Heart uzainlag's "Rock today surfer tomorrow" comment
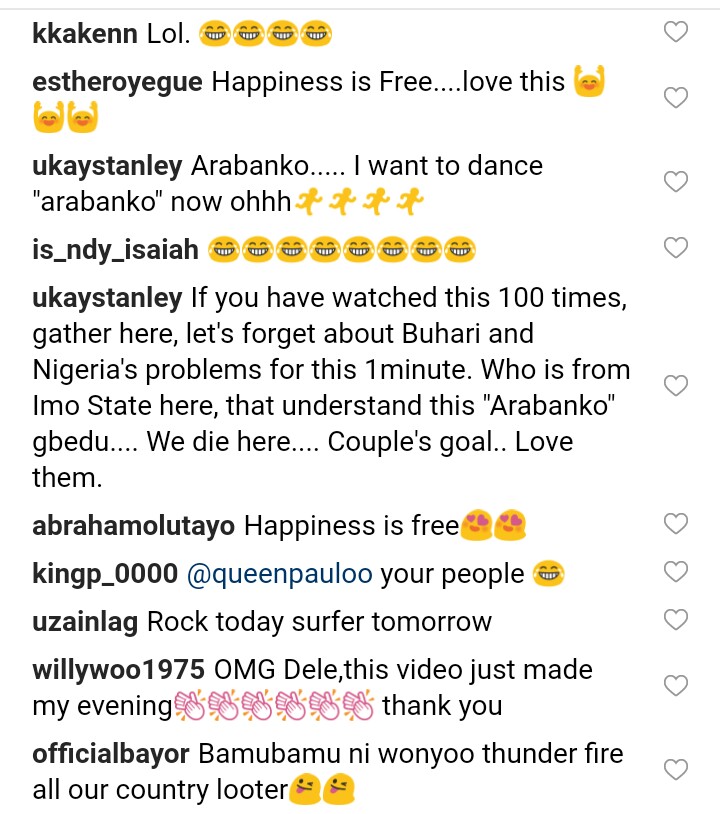This screenshot has width=720, height=814. click(676, 620)
